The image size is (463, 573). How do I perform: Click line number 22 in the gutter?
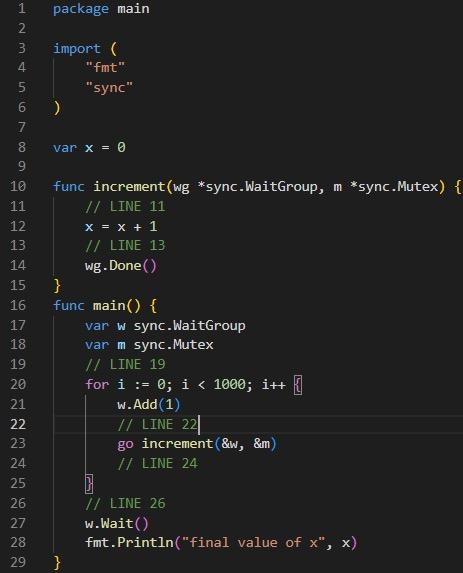click(x=18, y=424)
